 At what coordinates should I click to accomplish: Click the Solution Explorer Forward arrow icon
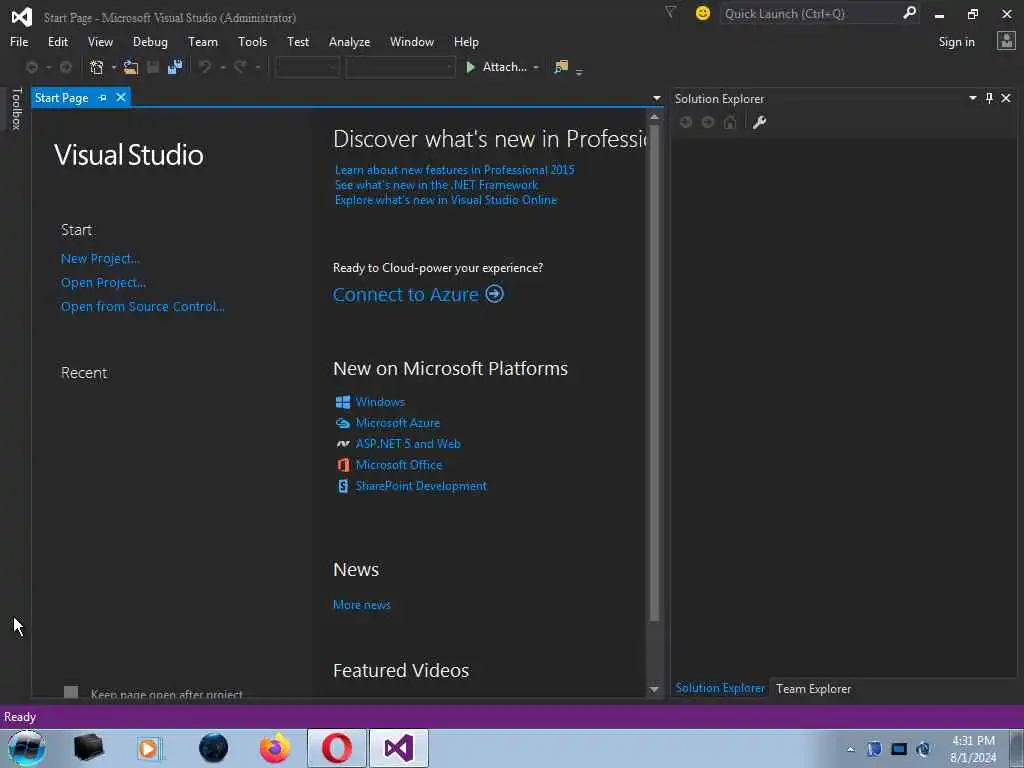pos(708,122)
